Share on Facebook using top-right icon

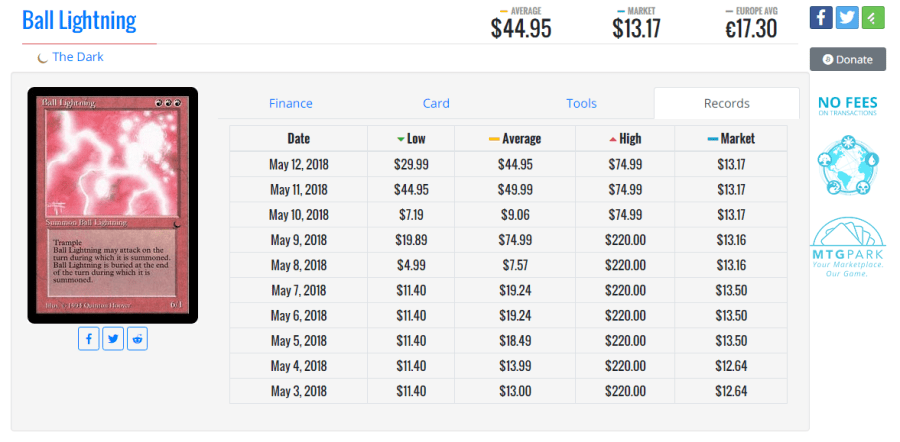tap(821, 17)
